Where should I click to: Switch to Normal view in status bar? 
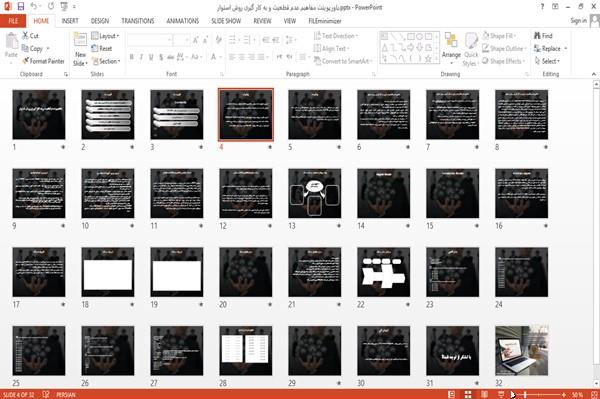pos(452,394)
